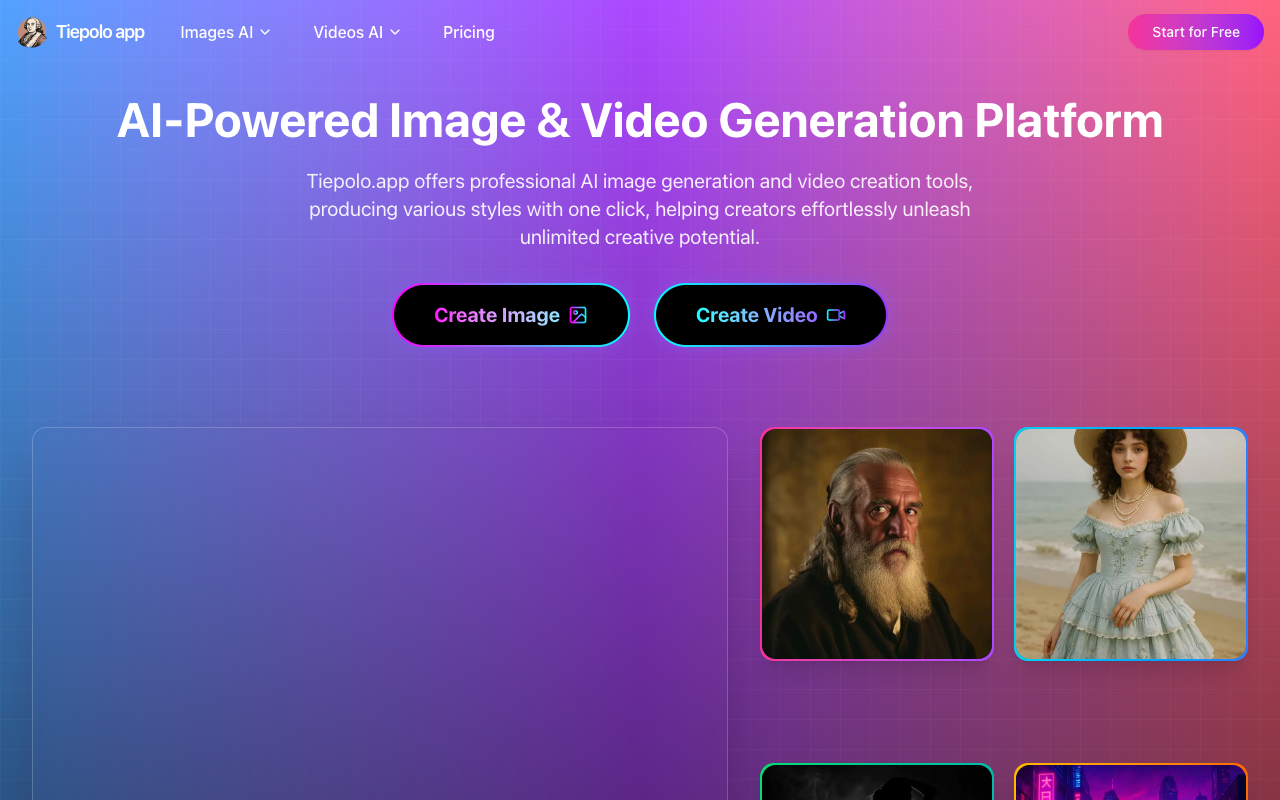Image resolution: width=1280 pixels, height=800 pixels.
Task: View the neon cityscape thumbnail at bottom right
Action: tap(1131, 785)
